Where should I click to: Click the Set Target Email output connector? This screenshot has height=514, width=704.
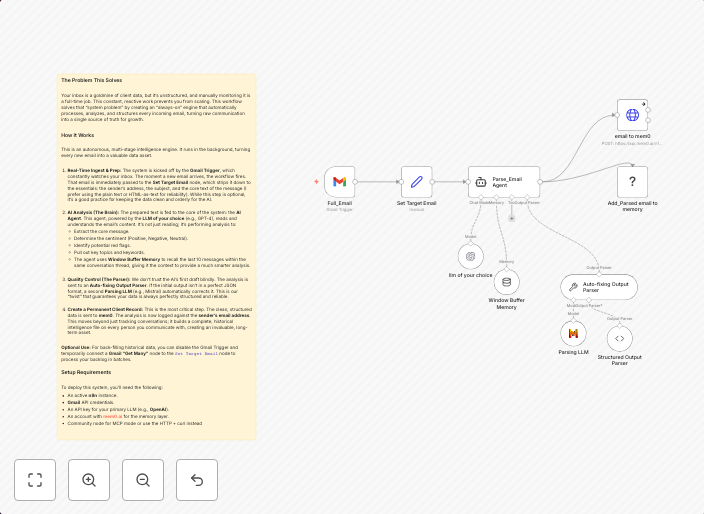pos(432,182)
